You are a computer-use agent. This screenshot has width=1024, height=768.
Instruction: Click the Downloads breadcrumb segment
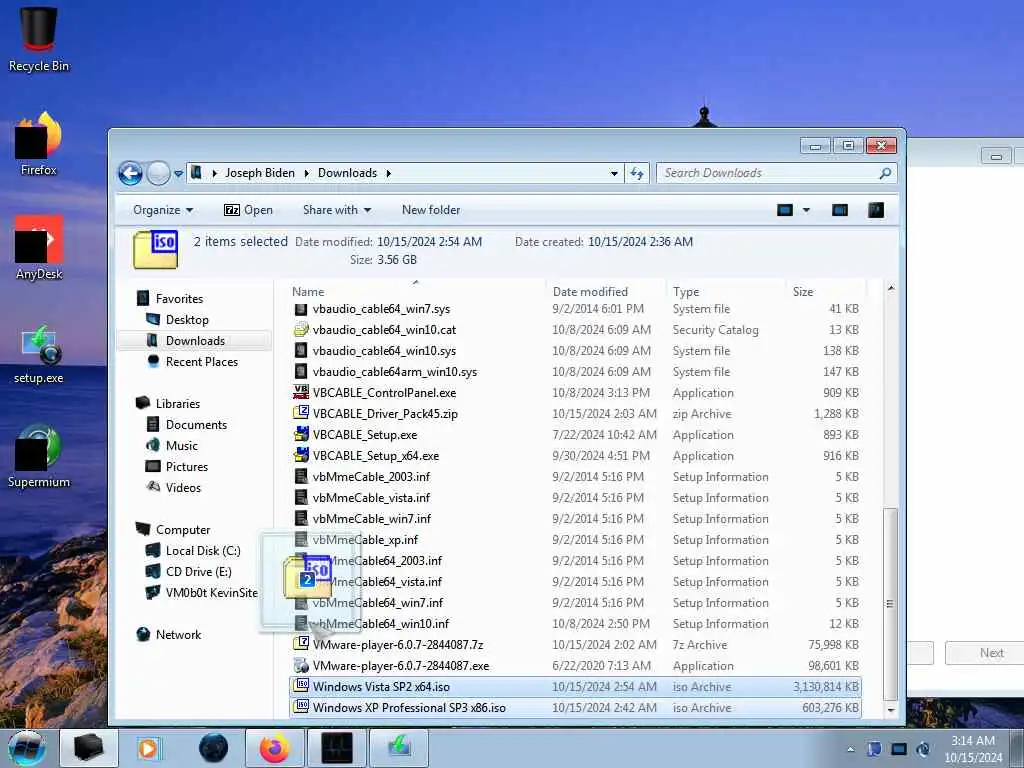click(347, 173)
